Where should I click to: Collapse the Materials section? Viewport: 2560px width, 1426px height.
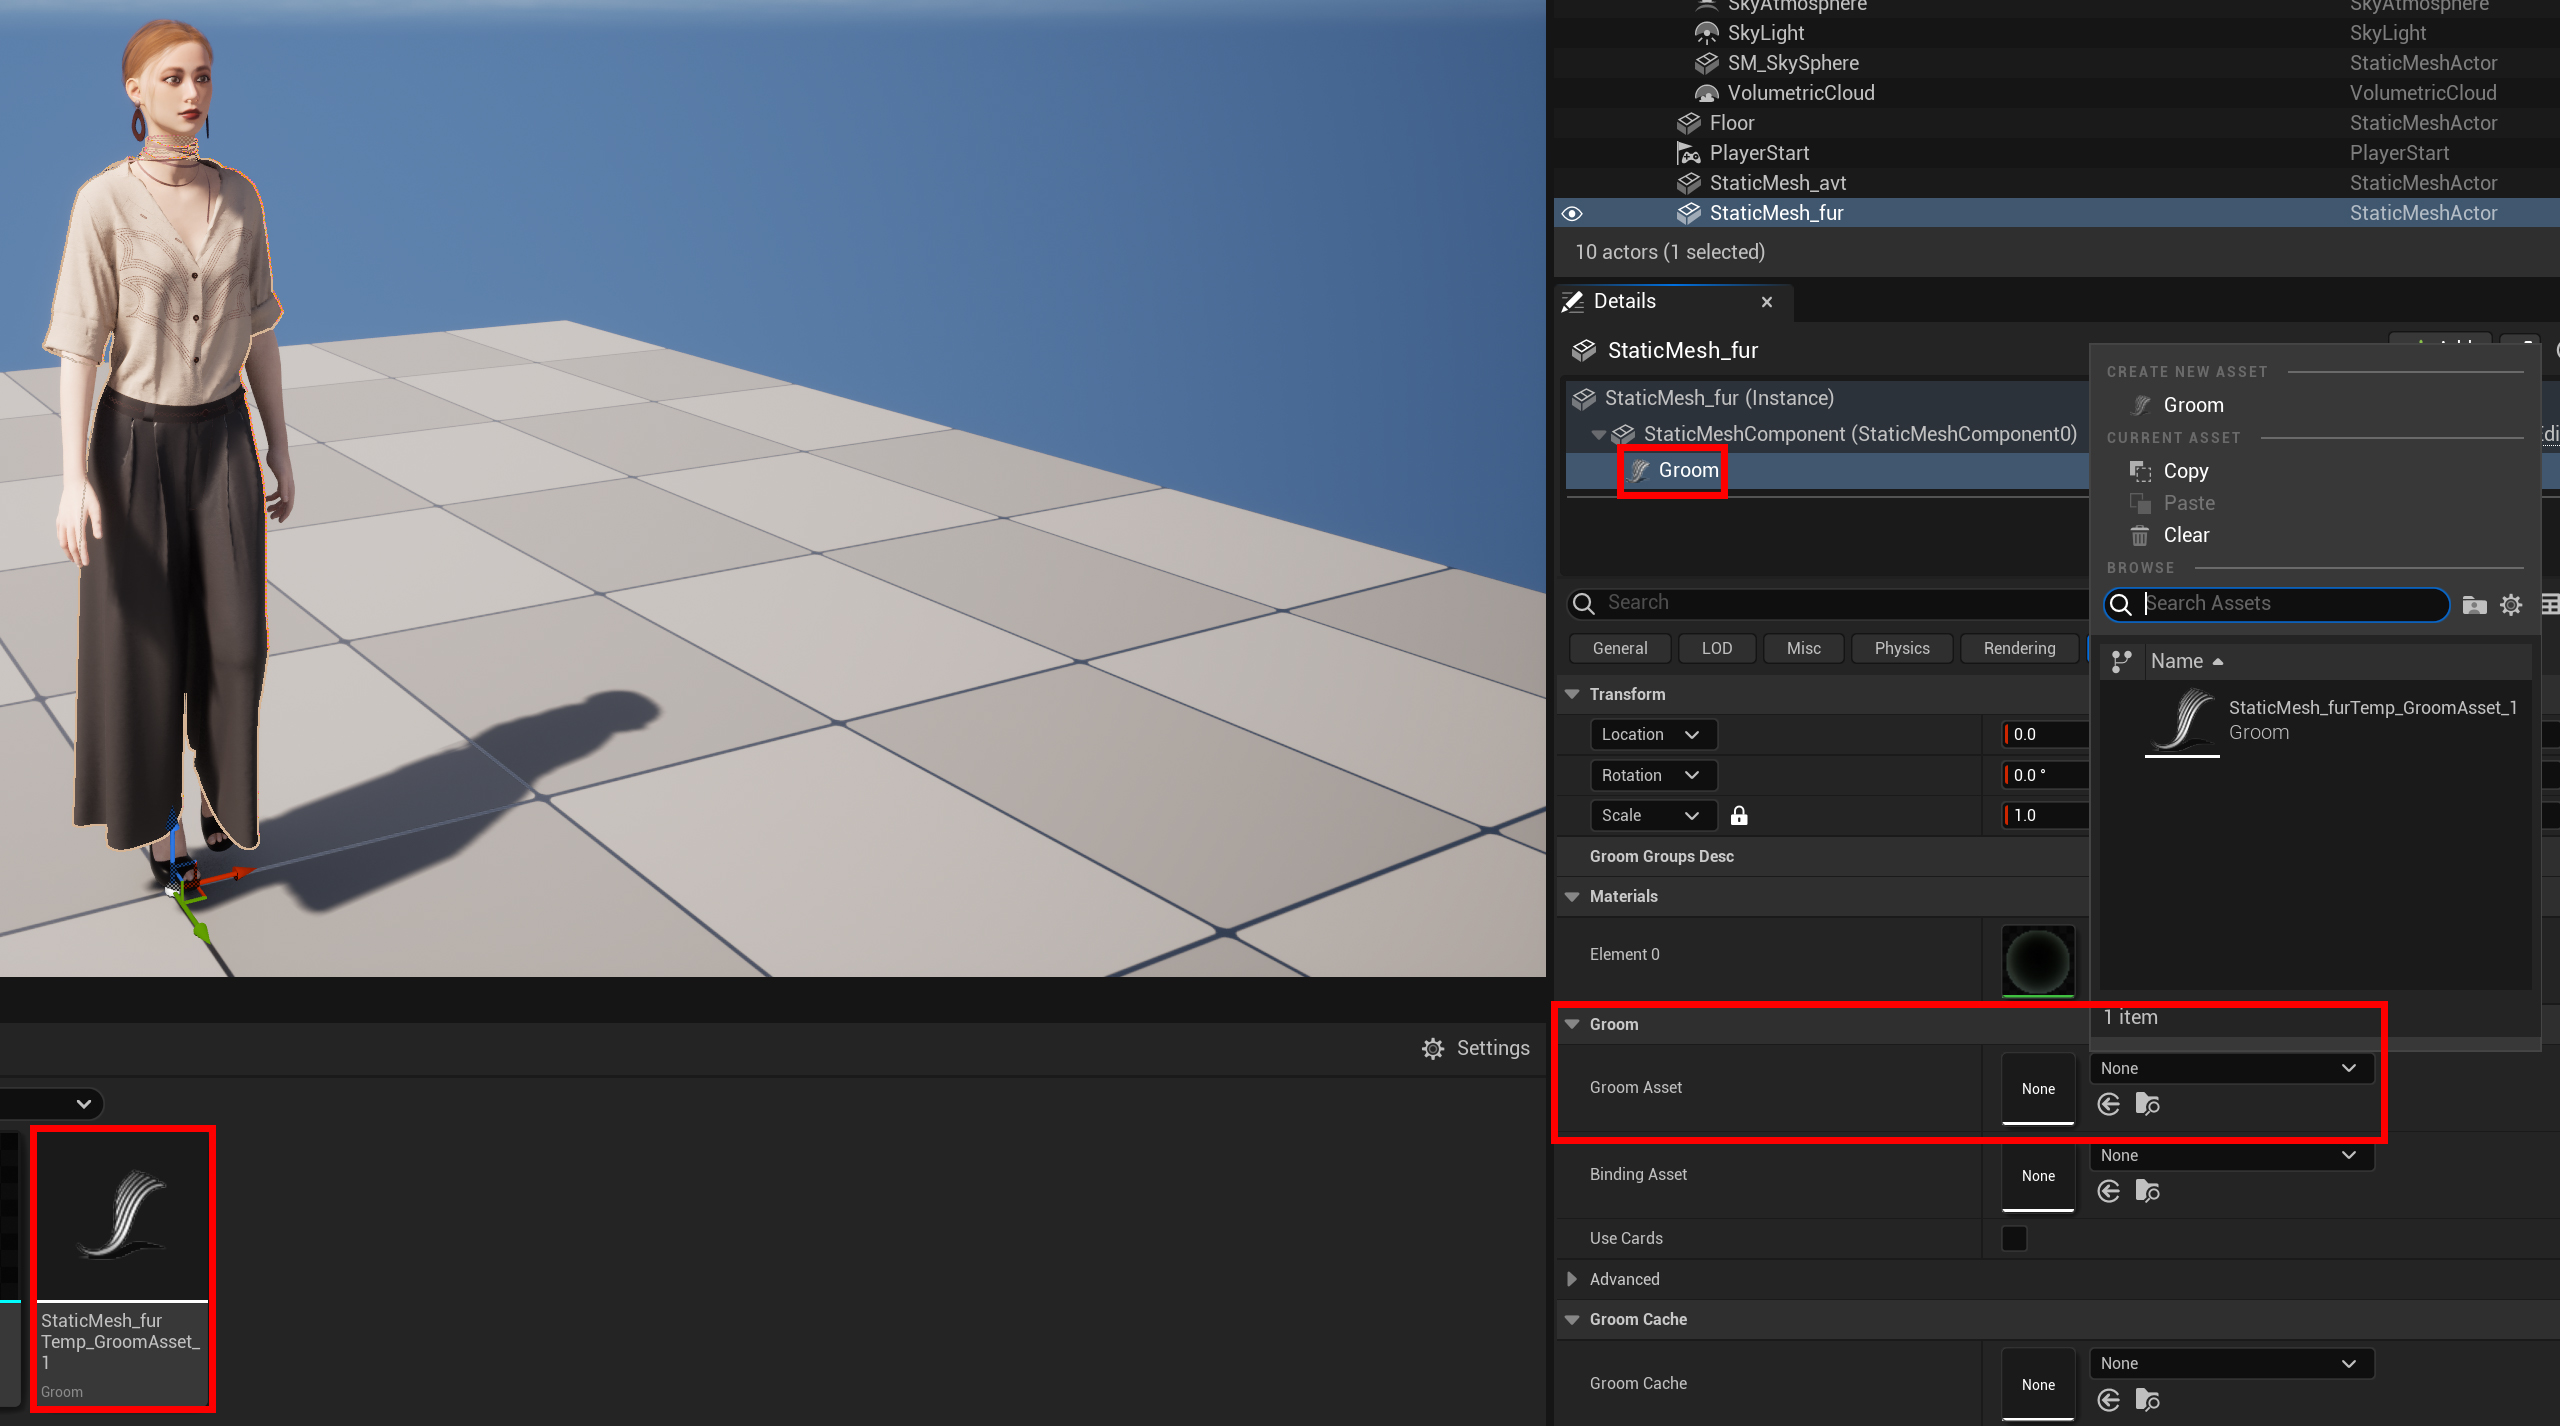tap(1572, 897)
